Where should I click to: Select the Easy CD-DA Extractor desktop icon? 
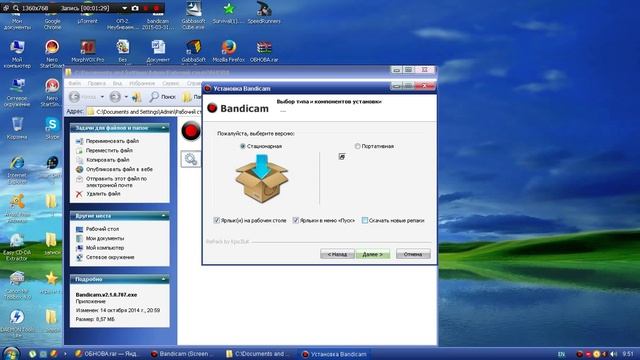point(17,247)
